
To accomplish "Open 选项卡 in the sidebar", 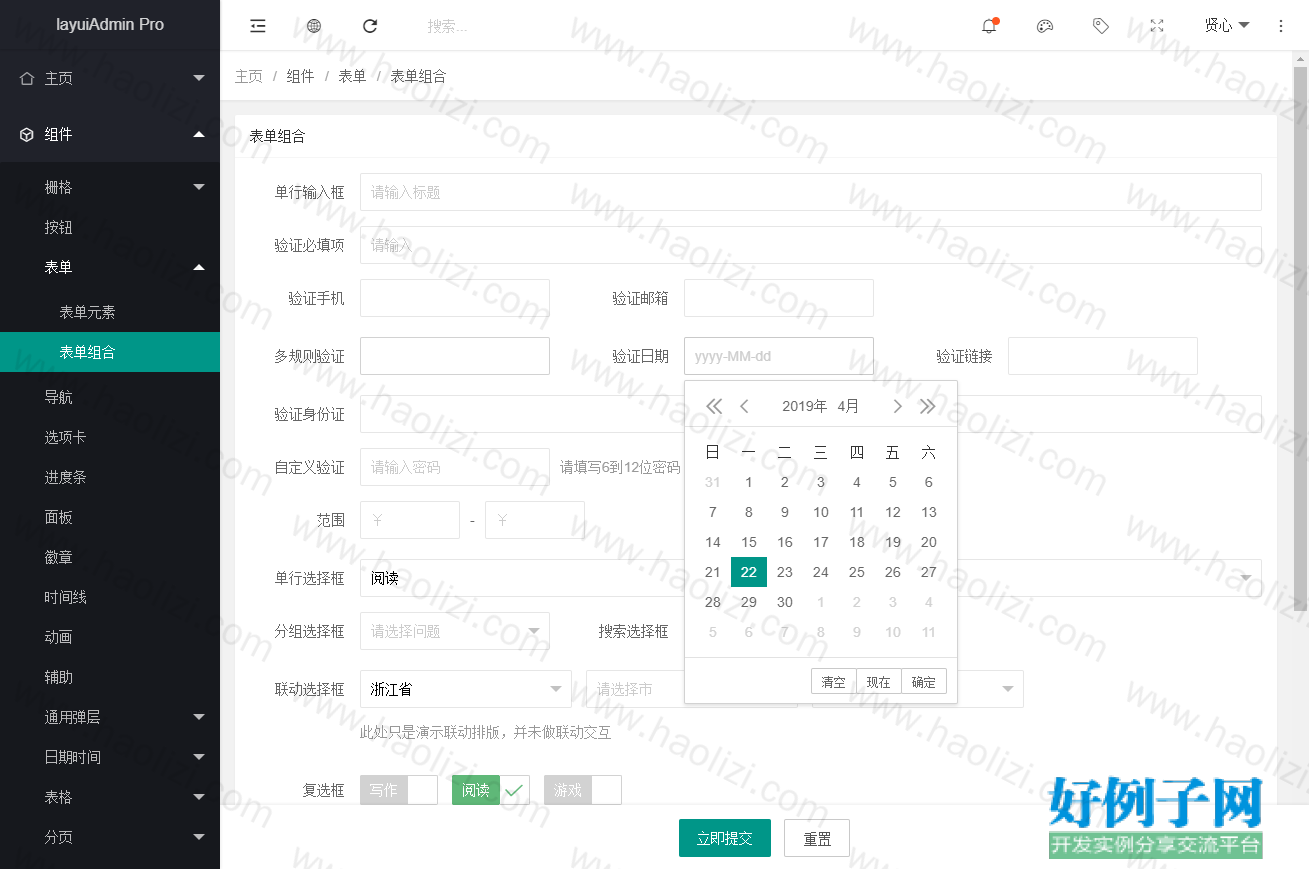I will point(110,437).
